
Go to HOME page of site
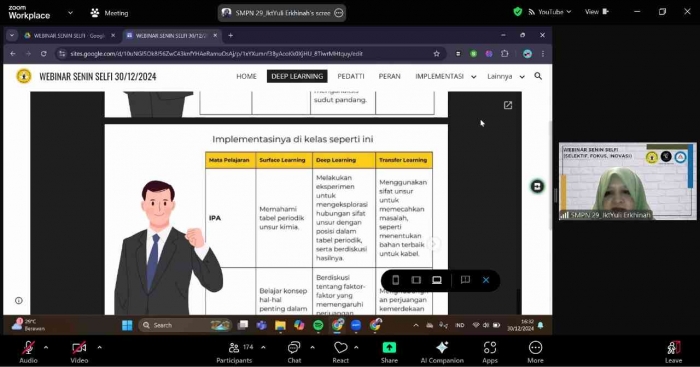click(x=246, y=76)
